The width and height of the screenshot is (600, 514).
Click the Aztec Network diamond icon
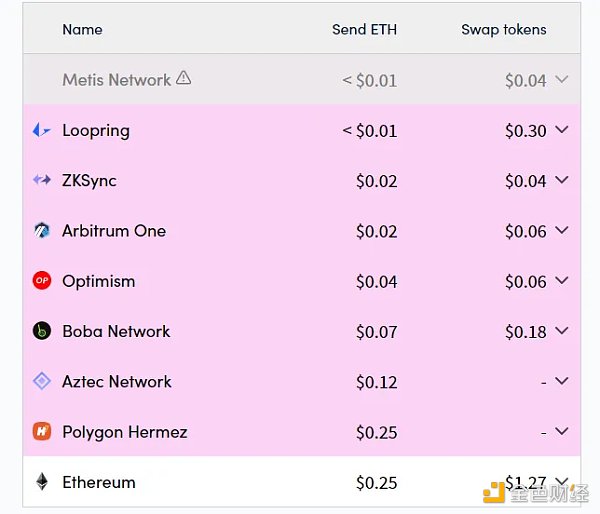[x=42, y=381]
